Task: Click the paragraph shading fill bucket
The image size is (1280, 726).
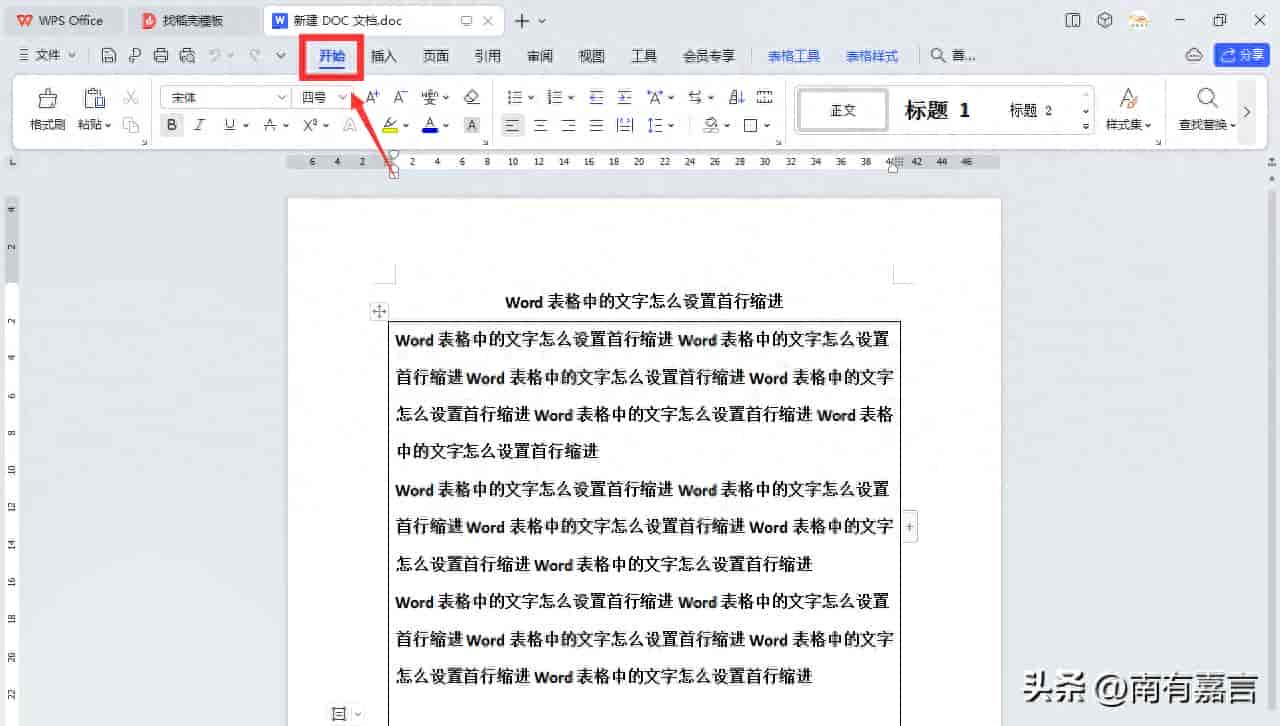Action: [711, 125]
